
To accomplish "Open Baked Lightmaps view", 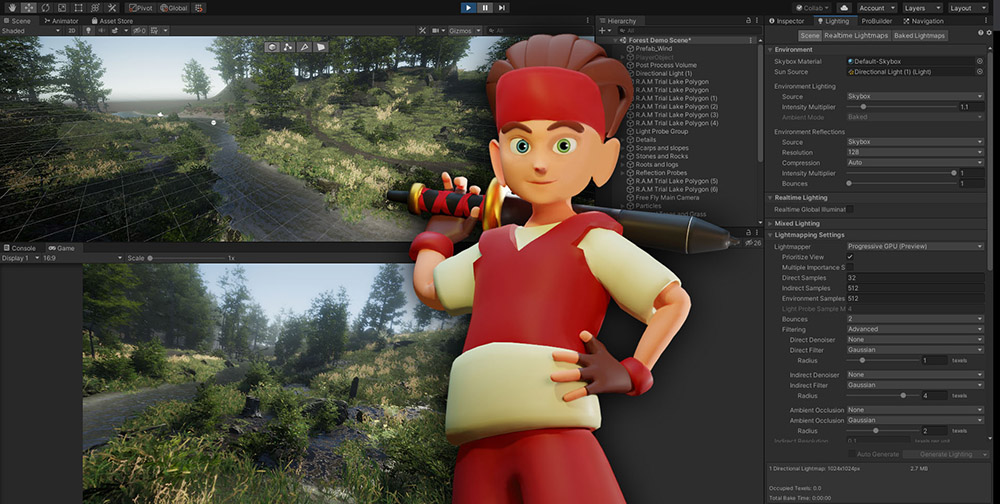I will point(919,36).
